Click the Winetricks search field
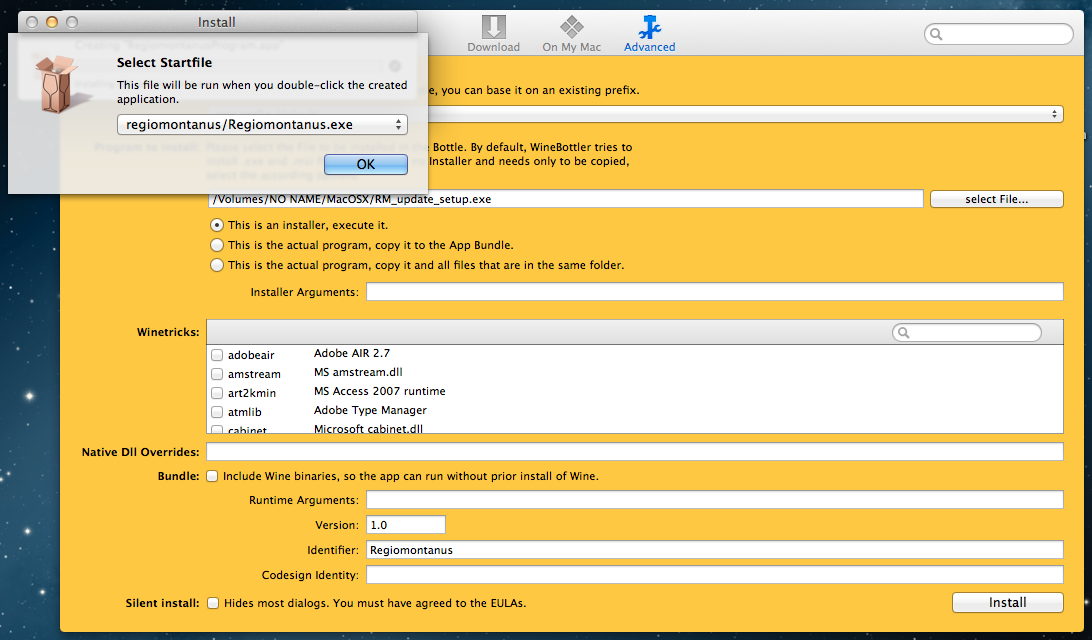This screenshot has height=640, width=1092. (967, 332)
